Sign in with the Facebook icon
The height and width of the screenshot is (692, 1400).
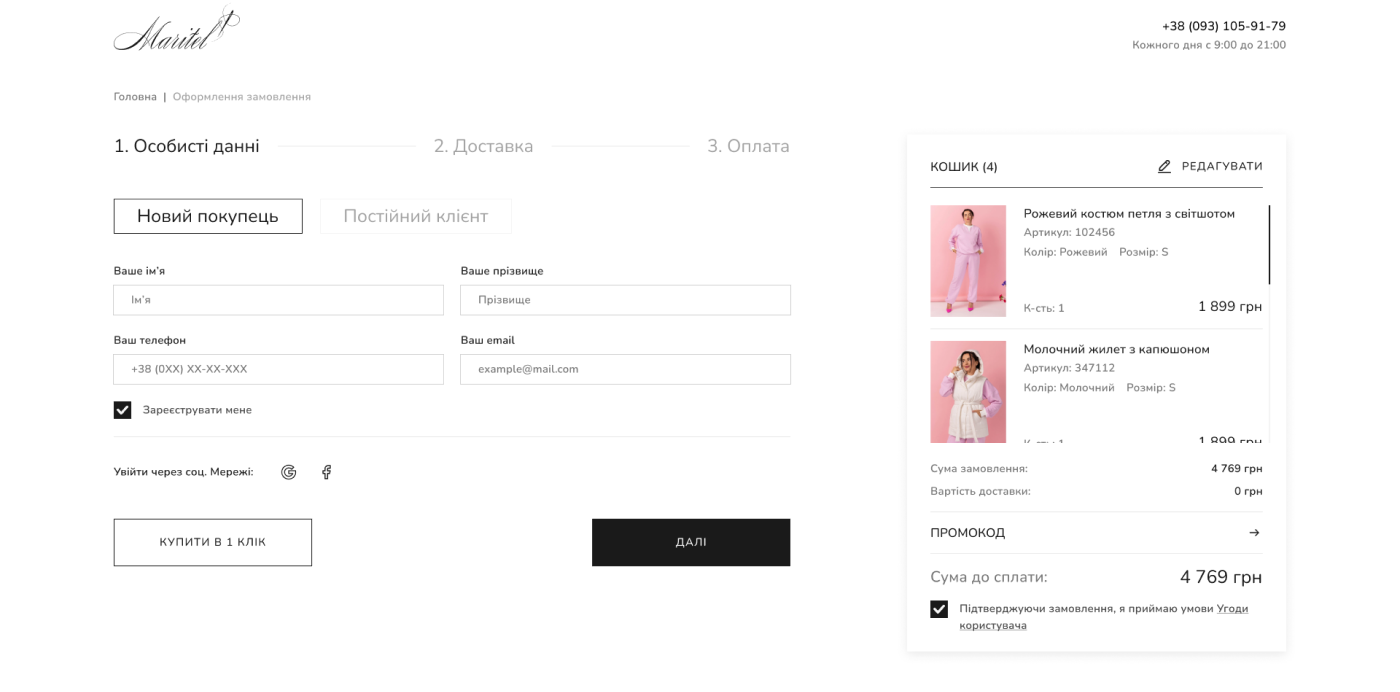pyautogui.click(x=326, y=472)
